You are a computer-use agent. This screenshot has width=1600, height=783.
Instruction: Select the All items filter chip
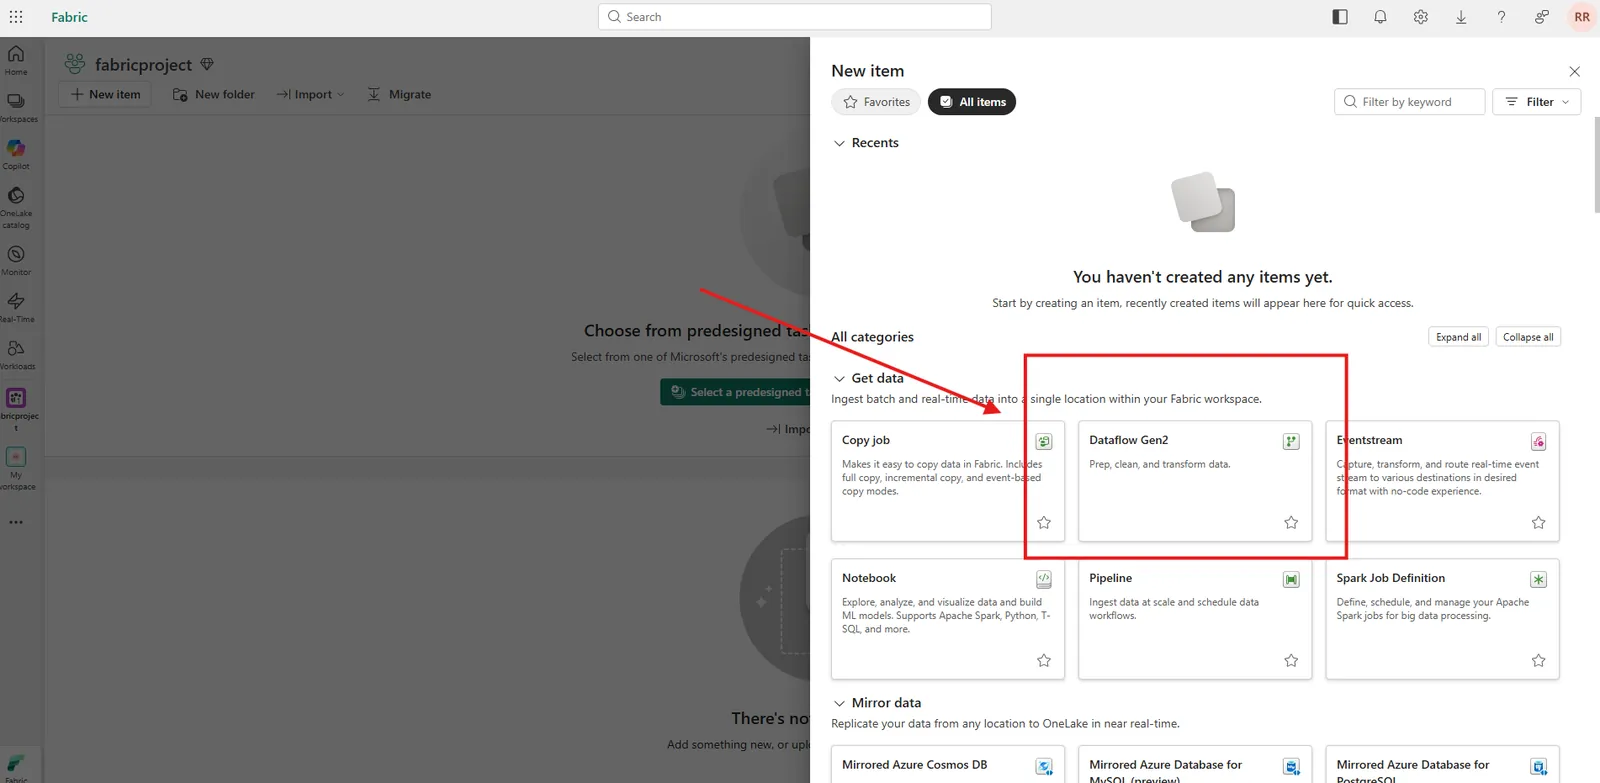tap(972, 102)
